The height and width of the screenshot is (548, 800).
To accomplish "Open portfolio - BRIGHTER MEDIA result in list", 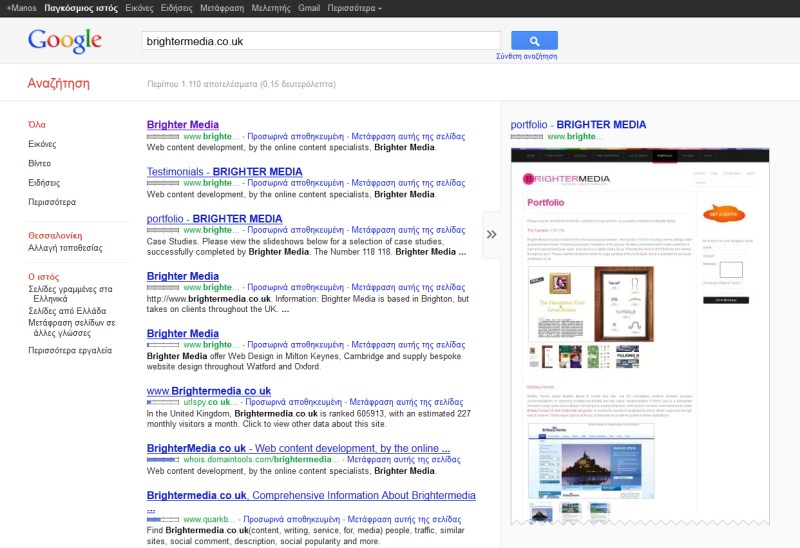I will tap(214, 218).
